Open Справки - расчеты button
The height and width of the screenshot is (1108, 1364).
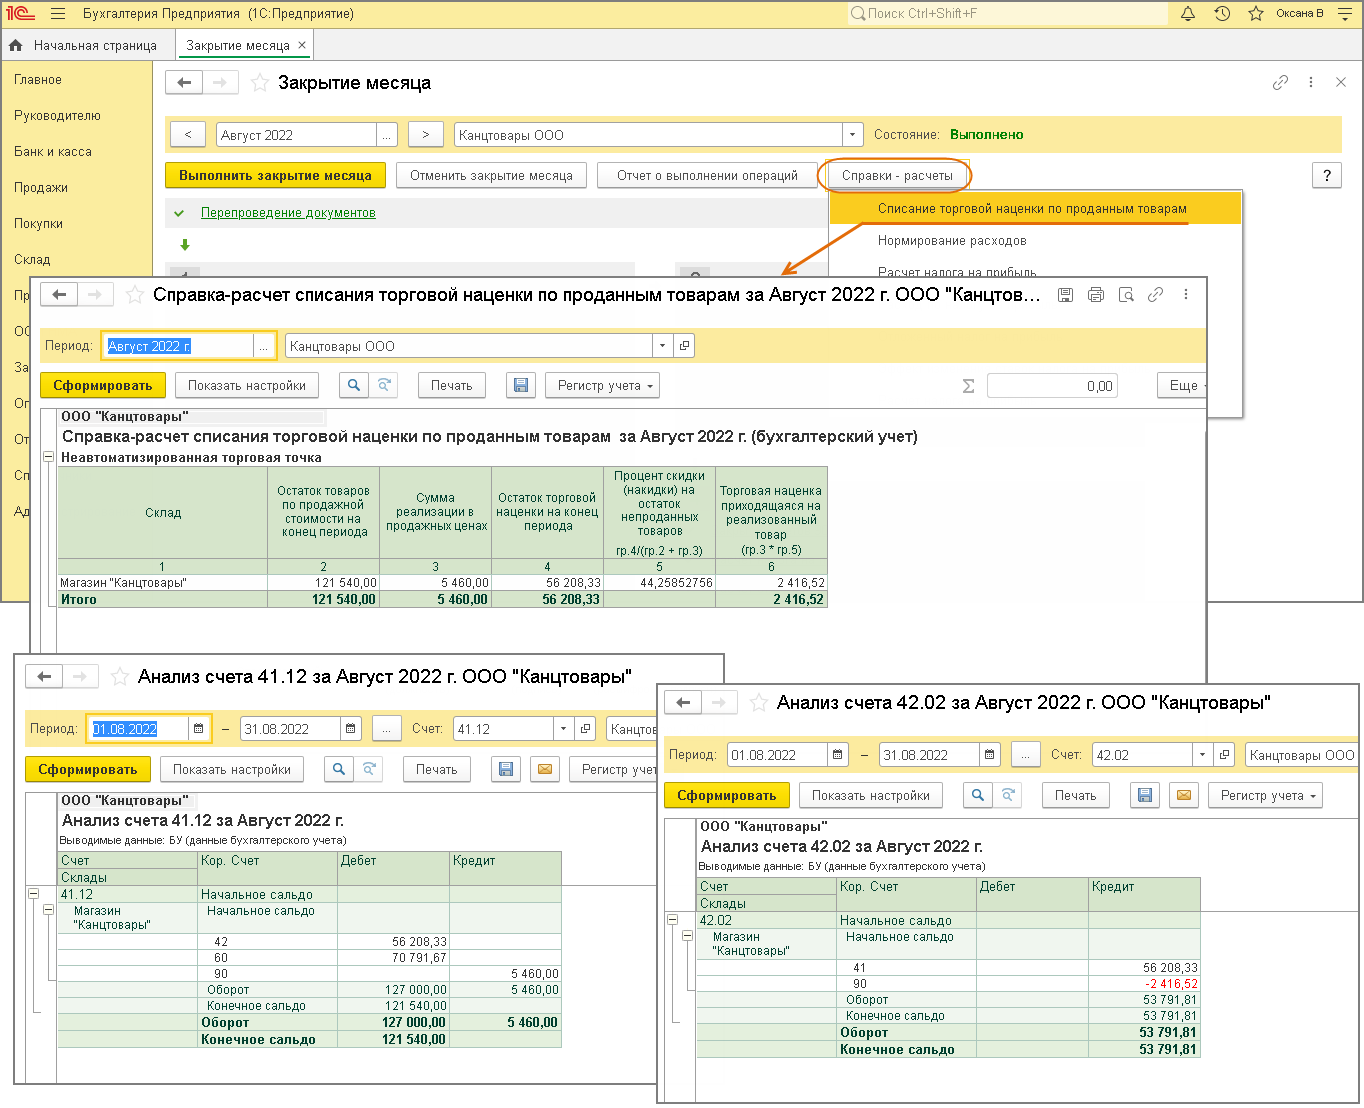897,175
